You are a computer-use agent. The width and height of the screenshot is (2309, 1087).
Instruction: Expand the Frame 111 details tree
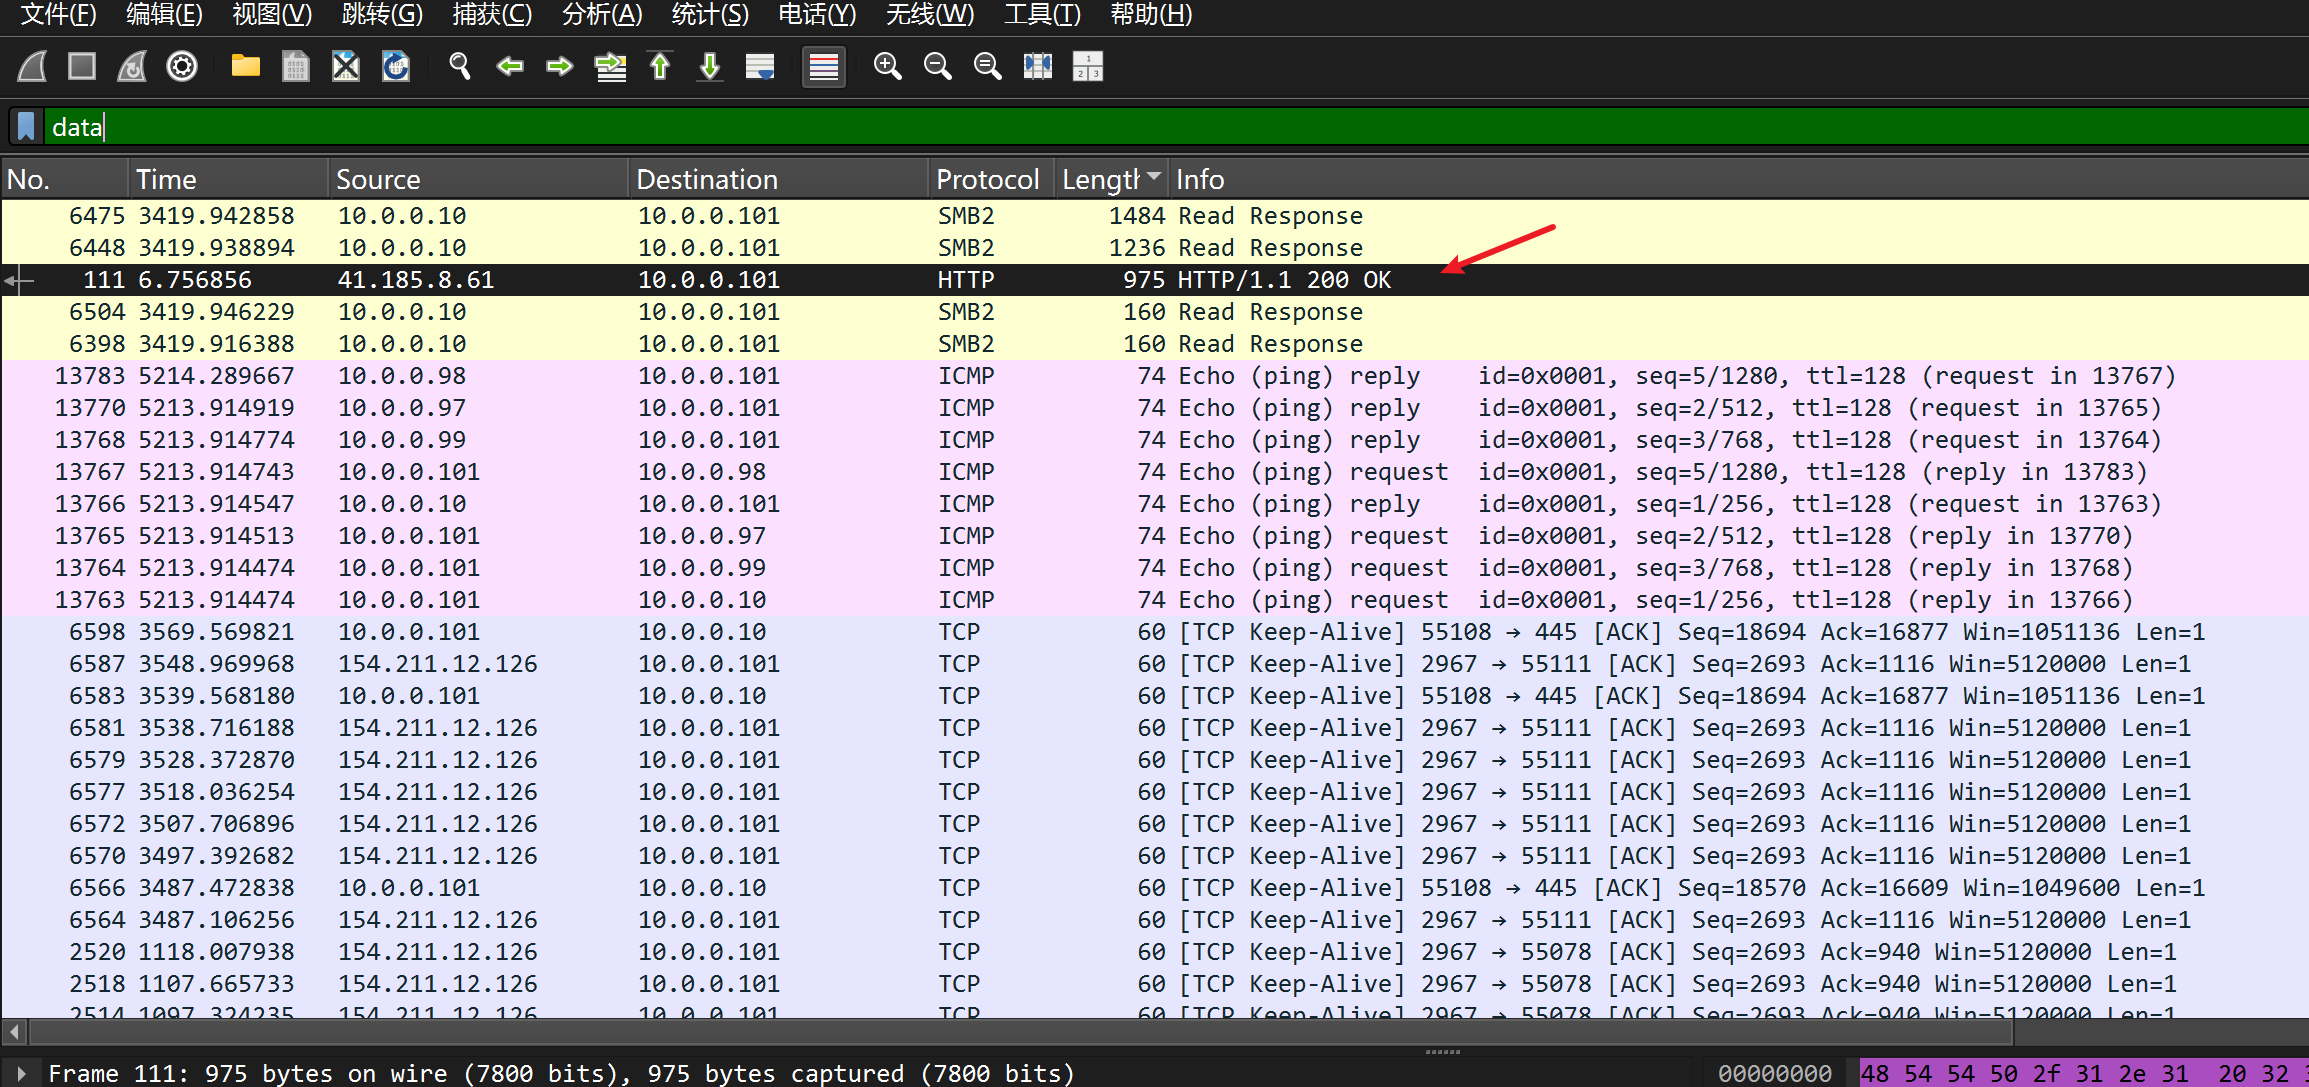click(21, 1073)
